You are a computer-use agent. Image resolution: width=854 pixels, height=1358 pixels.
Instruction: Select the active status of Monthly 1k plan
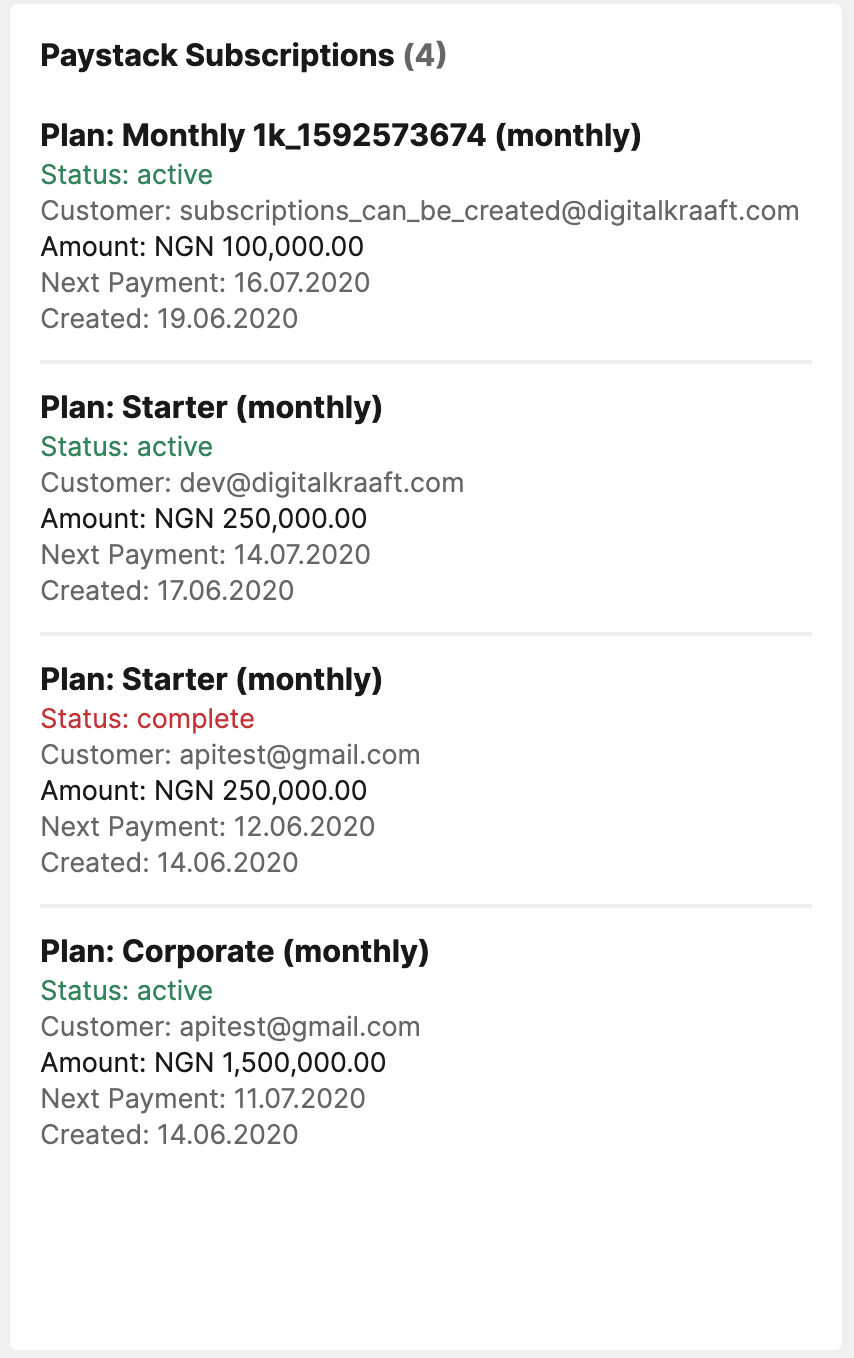tap(127, 175)
